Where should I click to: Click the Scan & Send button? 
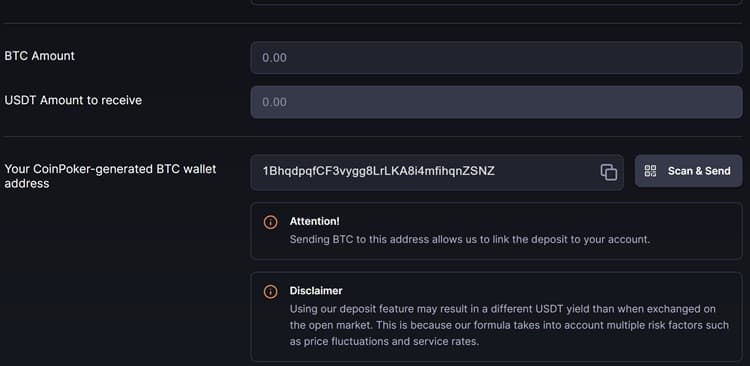pos(688,171)
